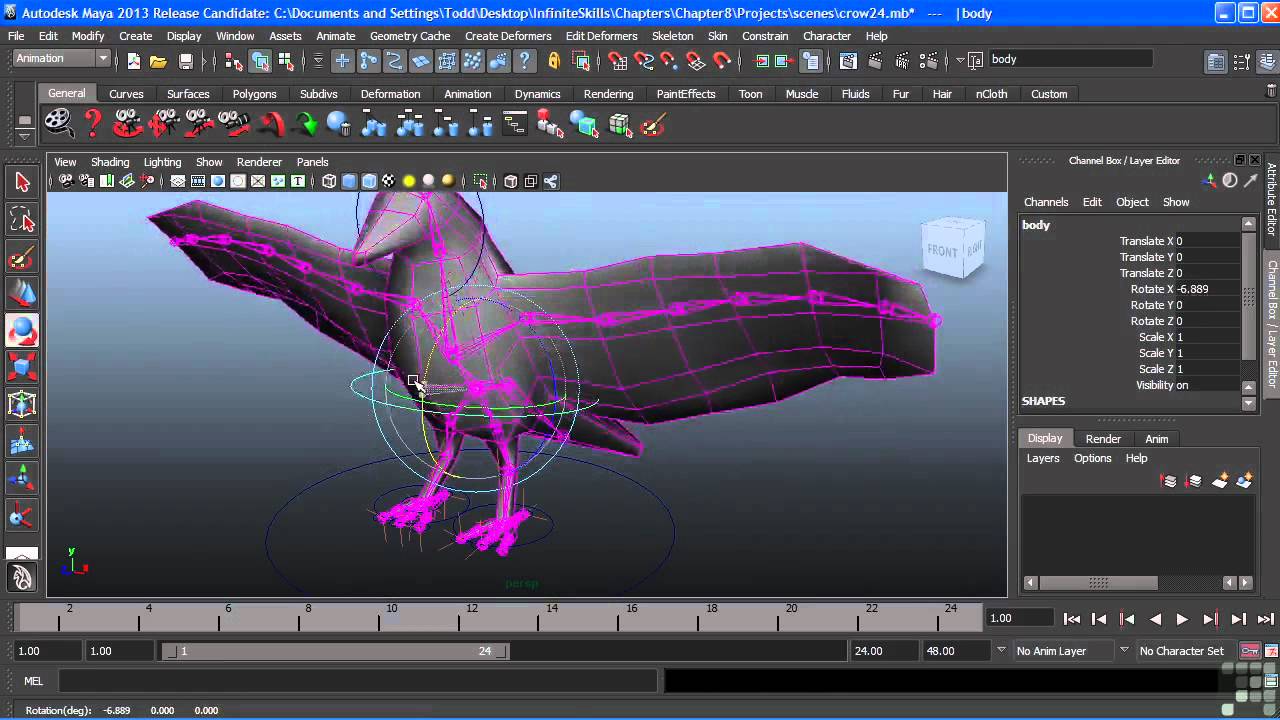Switch to the Anim layer tab
This screenshot has height=720, width=1280.
click(1156, 439)
